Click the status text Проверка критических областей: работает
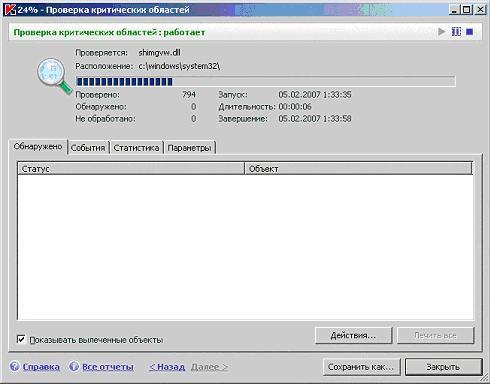 pyautogui.click(x=109, y=32)
